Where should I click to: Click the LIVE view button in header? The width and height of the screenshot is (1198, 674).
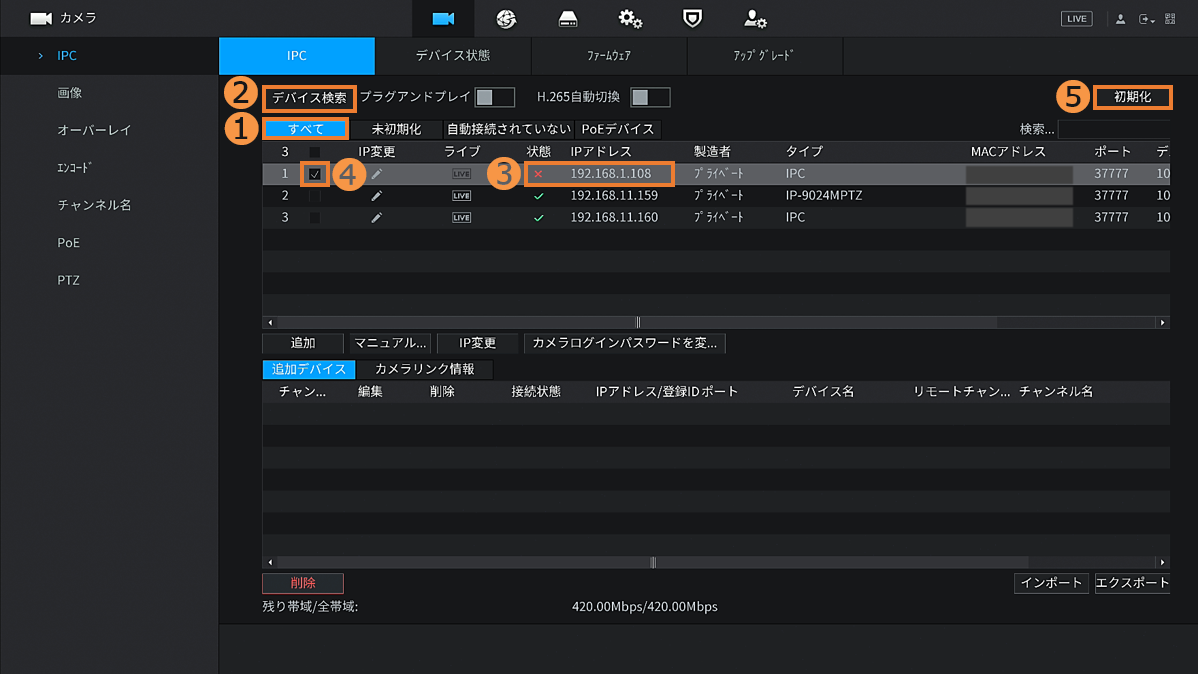(x=1076, y=19)
